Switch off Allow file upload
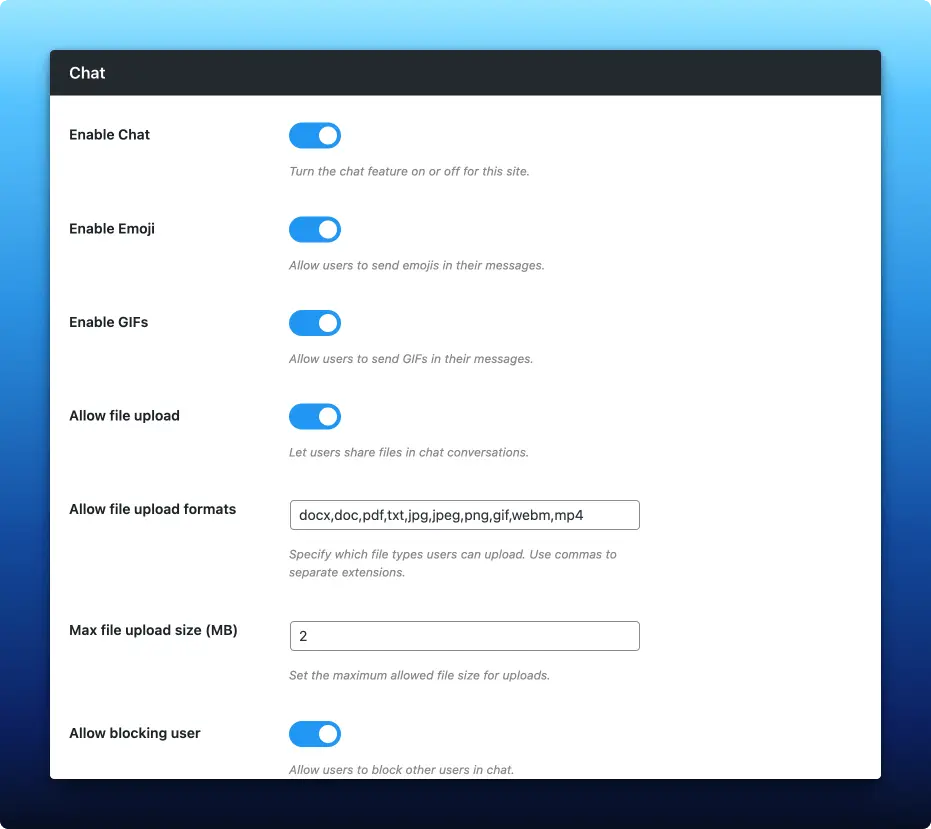 pos(315,417)
